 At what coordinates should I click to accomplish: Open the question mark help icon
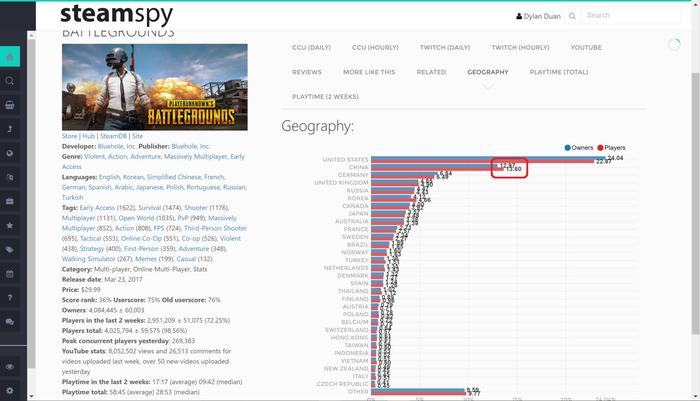(10, 298)
